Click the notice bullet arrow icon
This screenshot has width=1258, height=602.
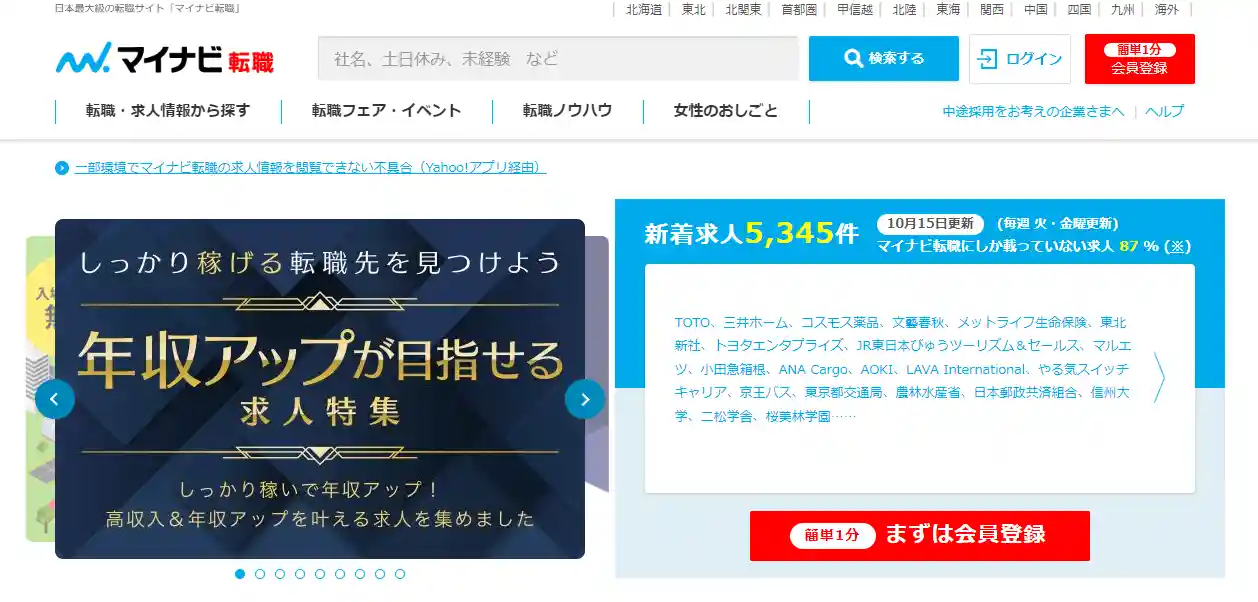[62, 168]
